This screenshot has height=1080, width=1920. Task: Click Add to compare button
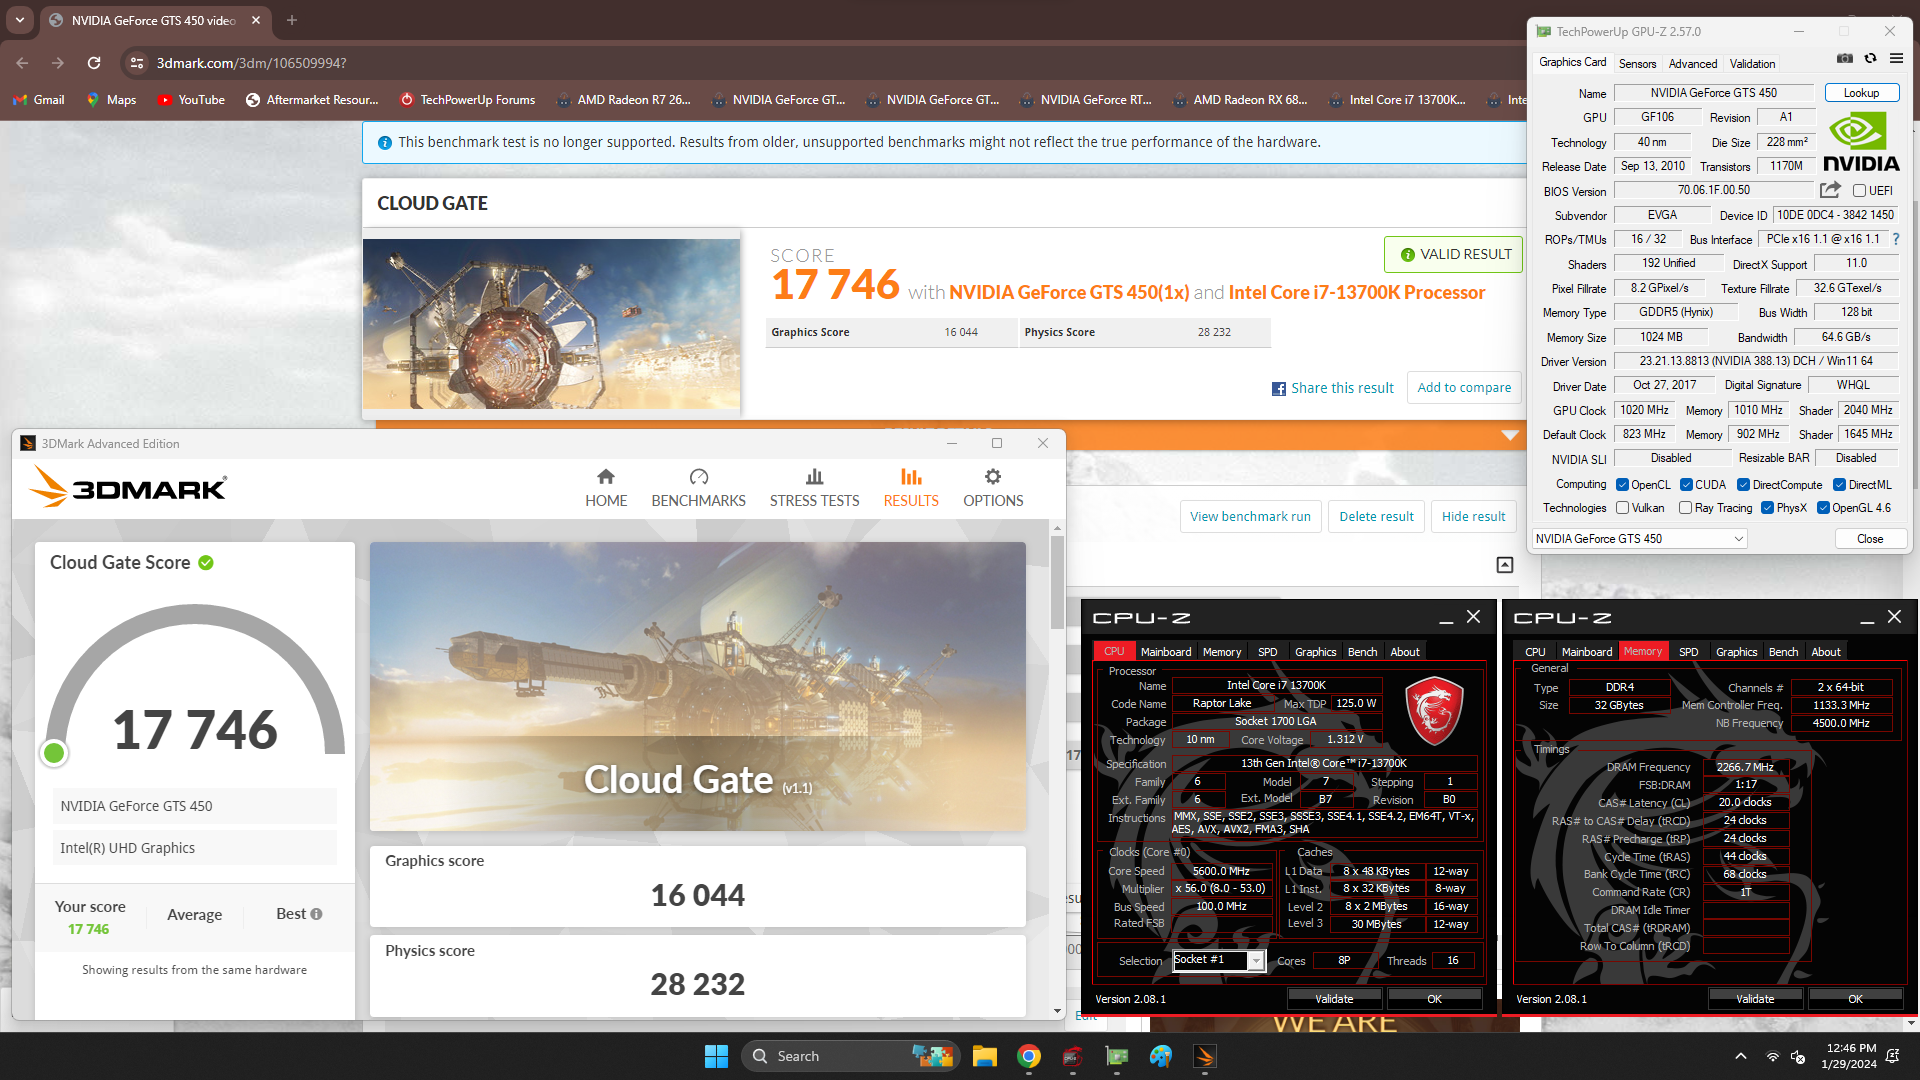coord(1464,387)
